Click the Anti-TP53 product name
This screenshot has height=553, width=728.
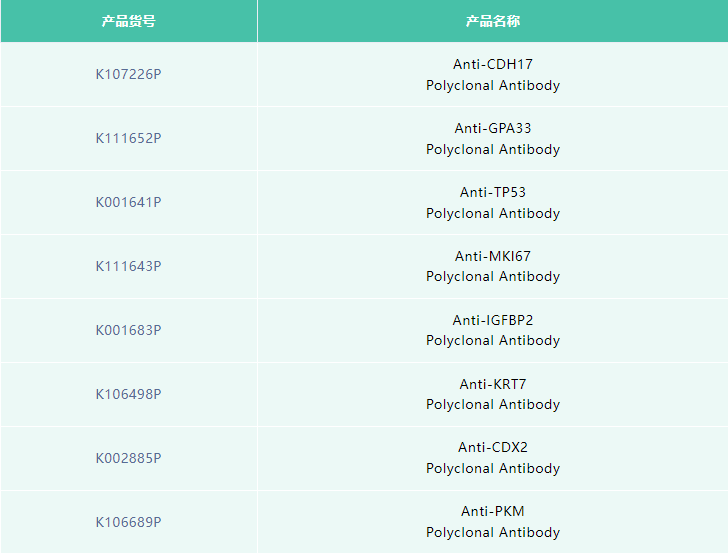click(x=492, y=192)
